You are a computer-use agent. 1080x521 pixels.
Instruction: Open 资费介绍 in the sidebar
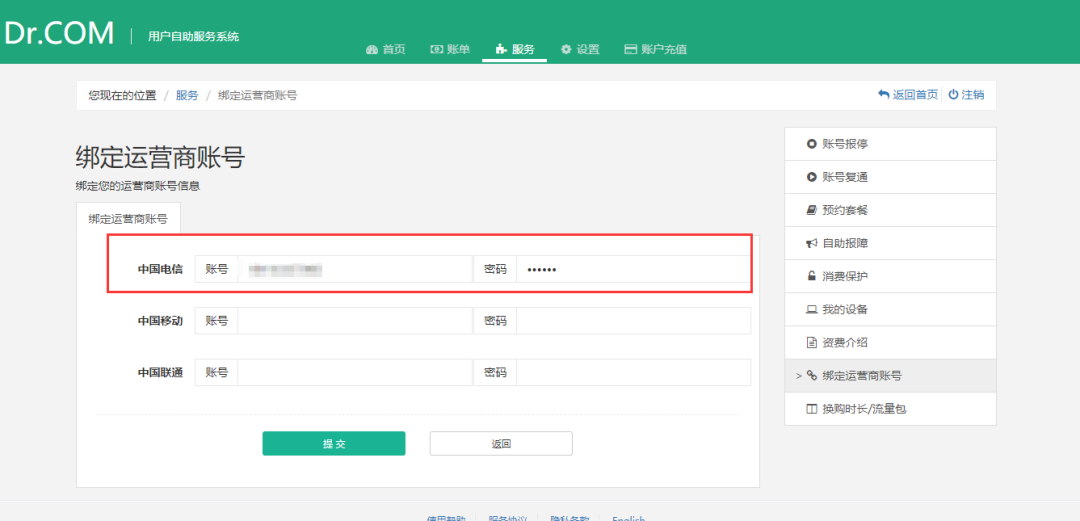coord(844,342)
